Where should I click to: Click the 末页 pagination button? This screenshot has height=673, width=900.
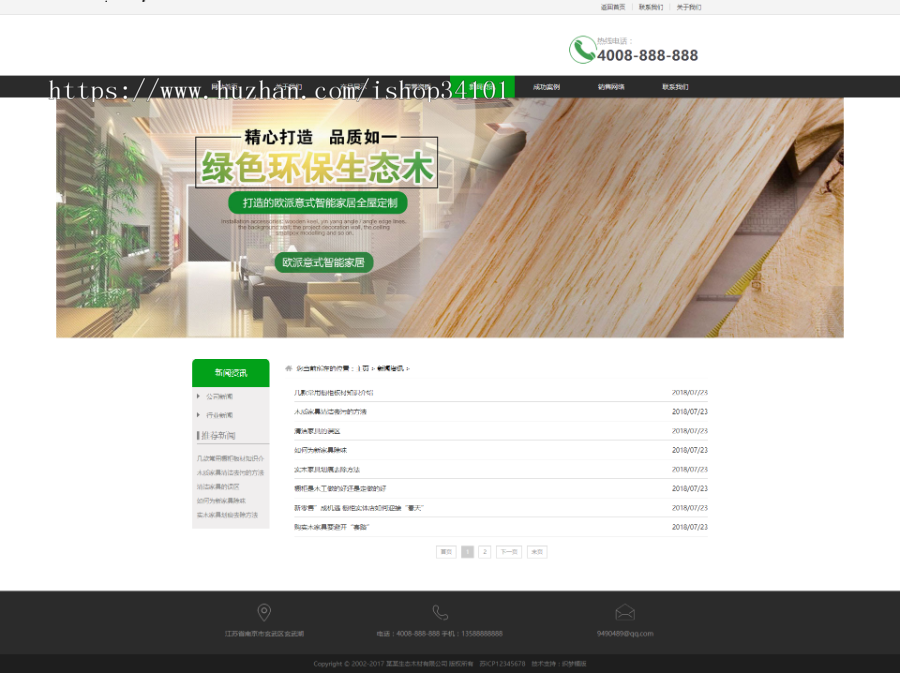pos(537,551)
